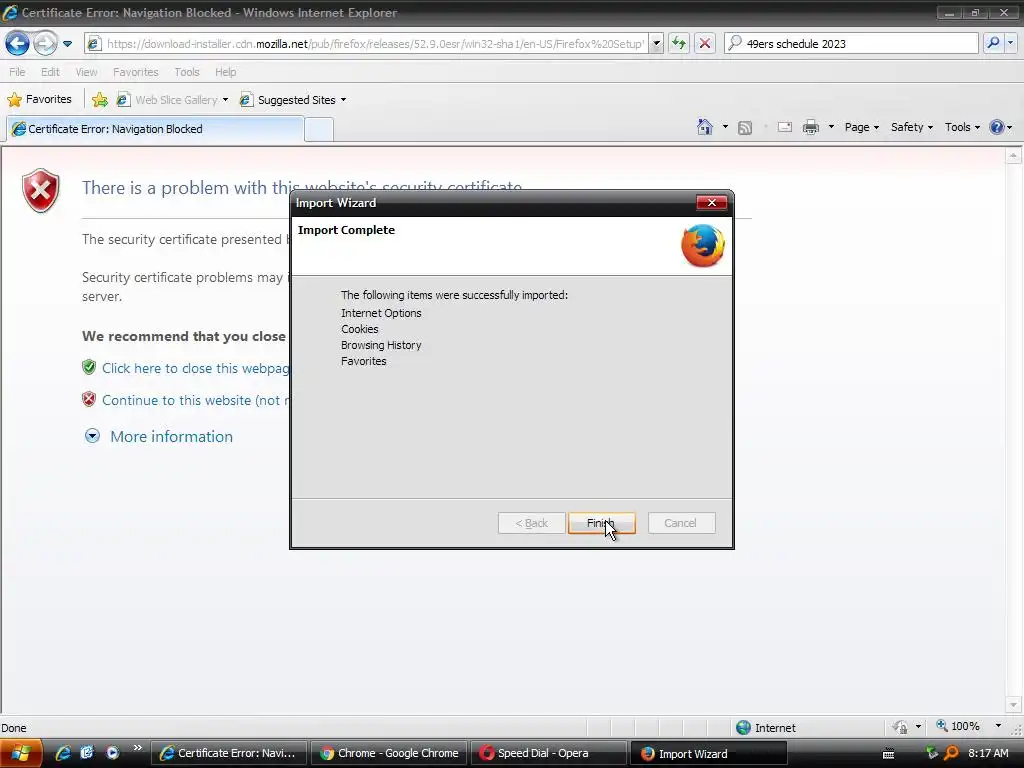Open the Tools menu in menu bar
Screen dimensions: 1024x768
(187, 72)
